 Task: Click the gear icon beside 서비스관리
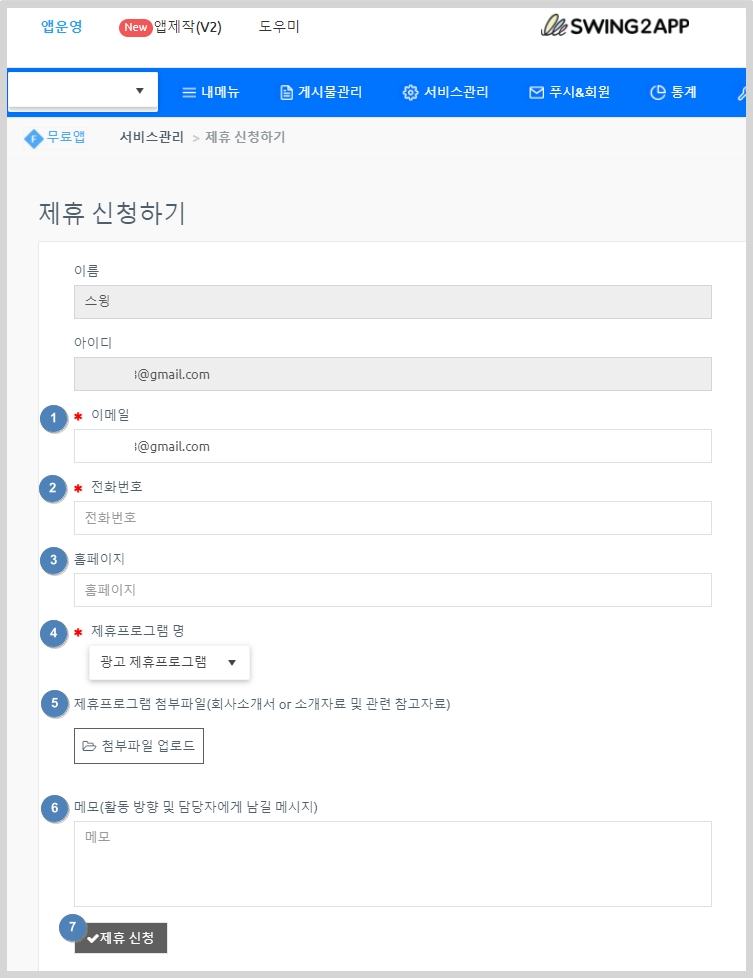pos(410,93)
